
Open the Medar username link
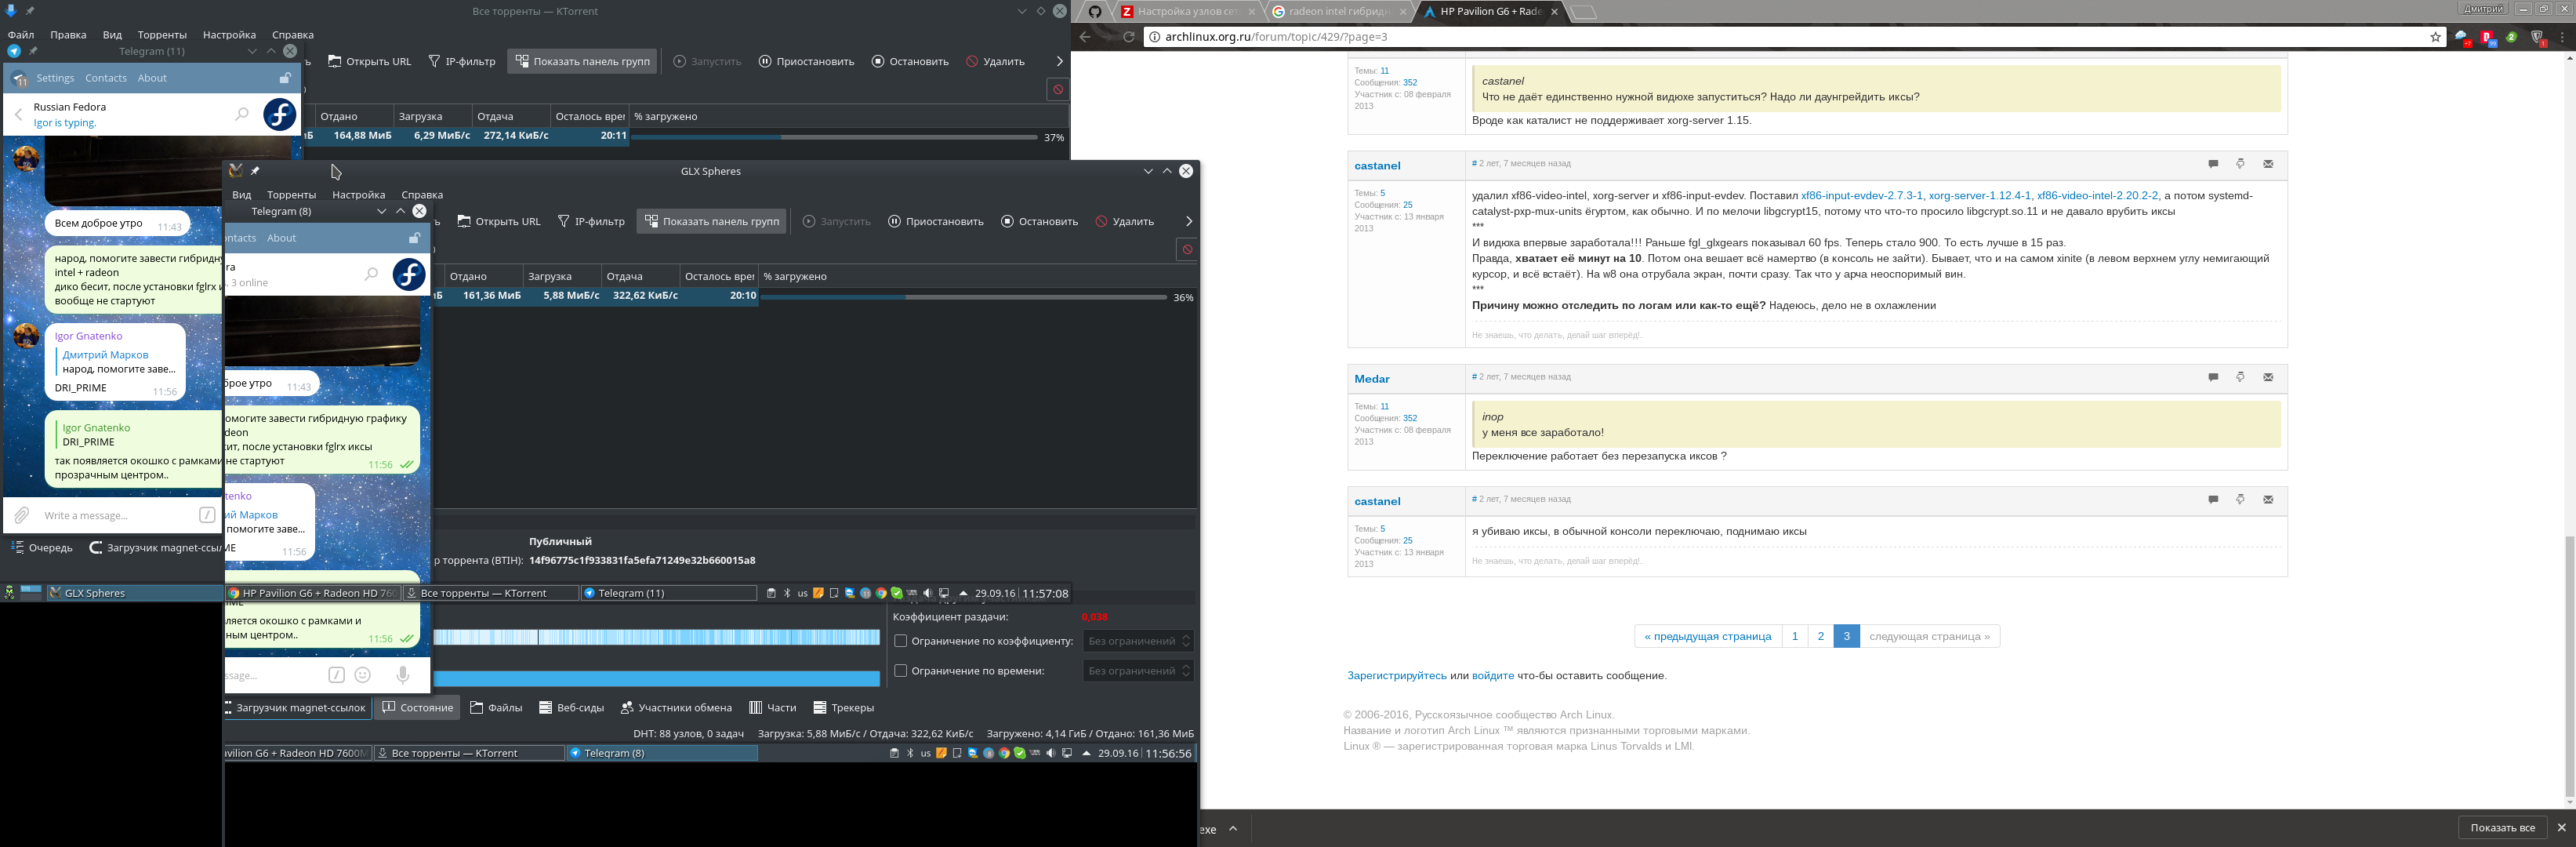[x=1372, y=379]
